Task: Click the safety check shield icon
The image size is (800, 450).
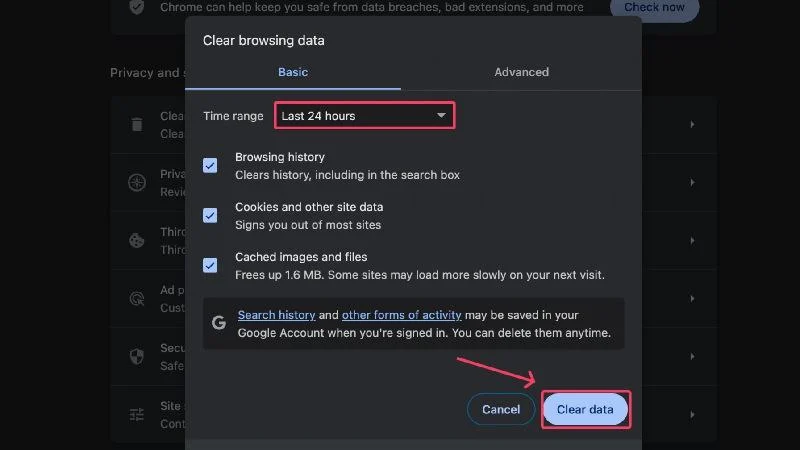Action: (137, 7)
